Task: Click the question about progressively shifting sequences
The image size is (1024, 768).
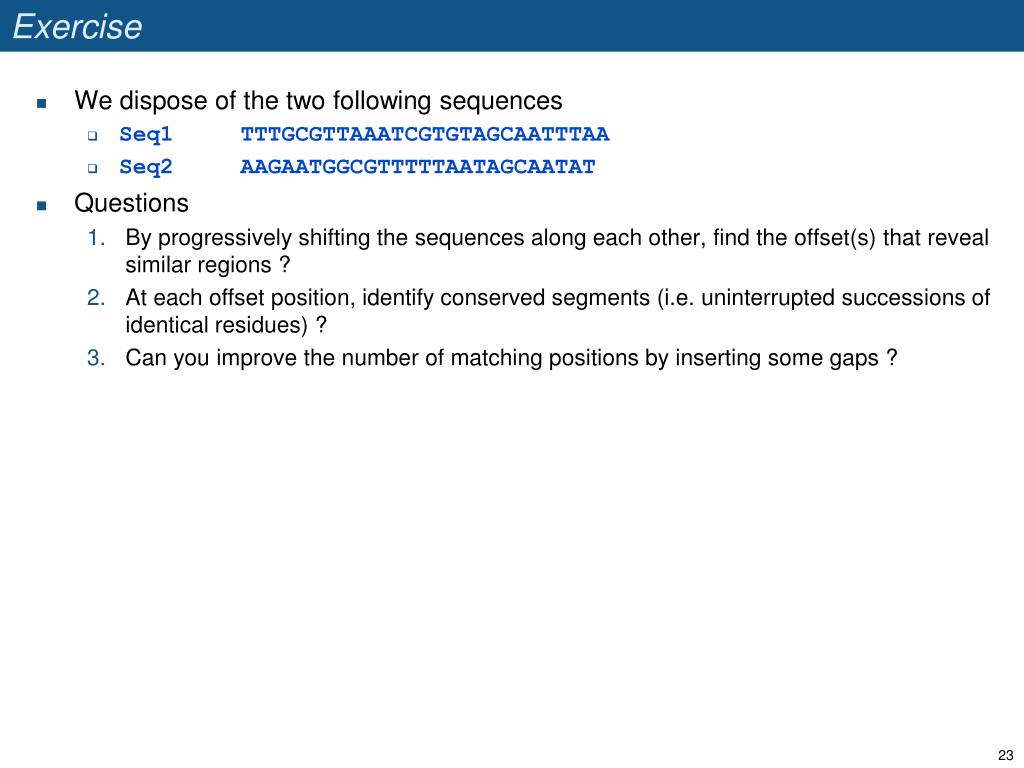Action: (x=557, y=251)
